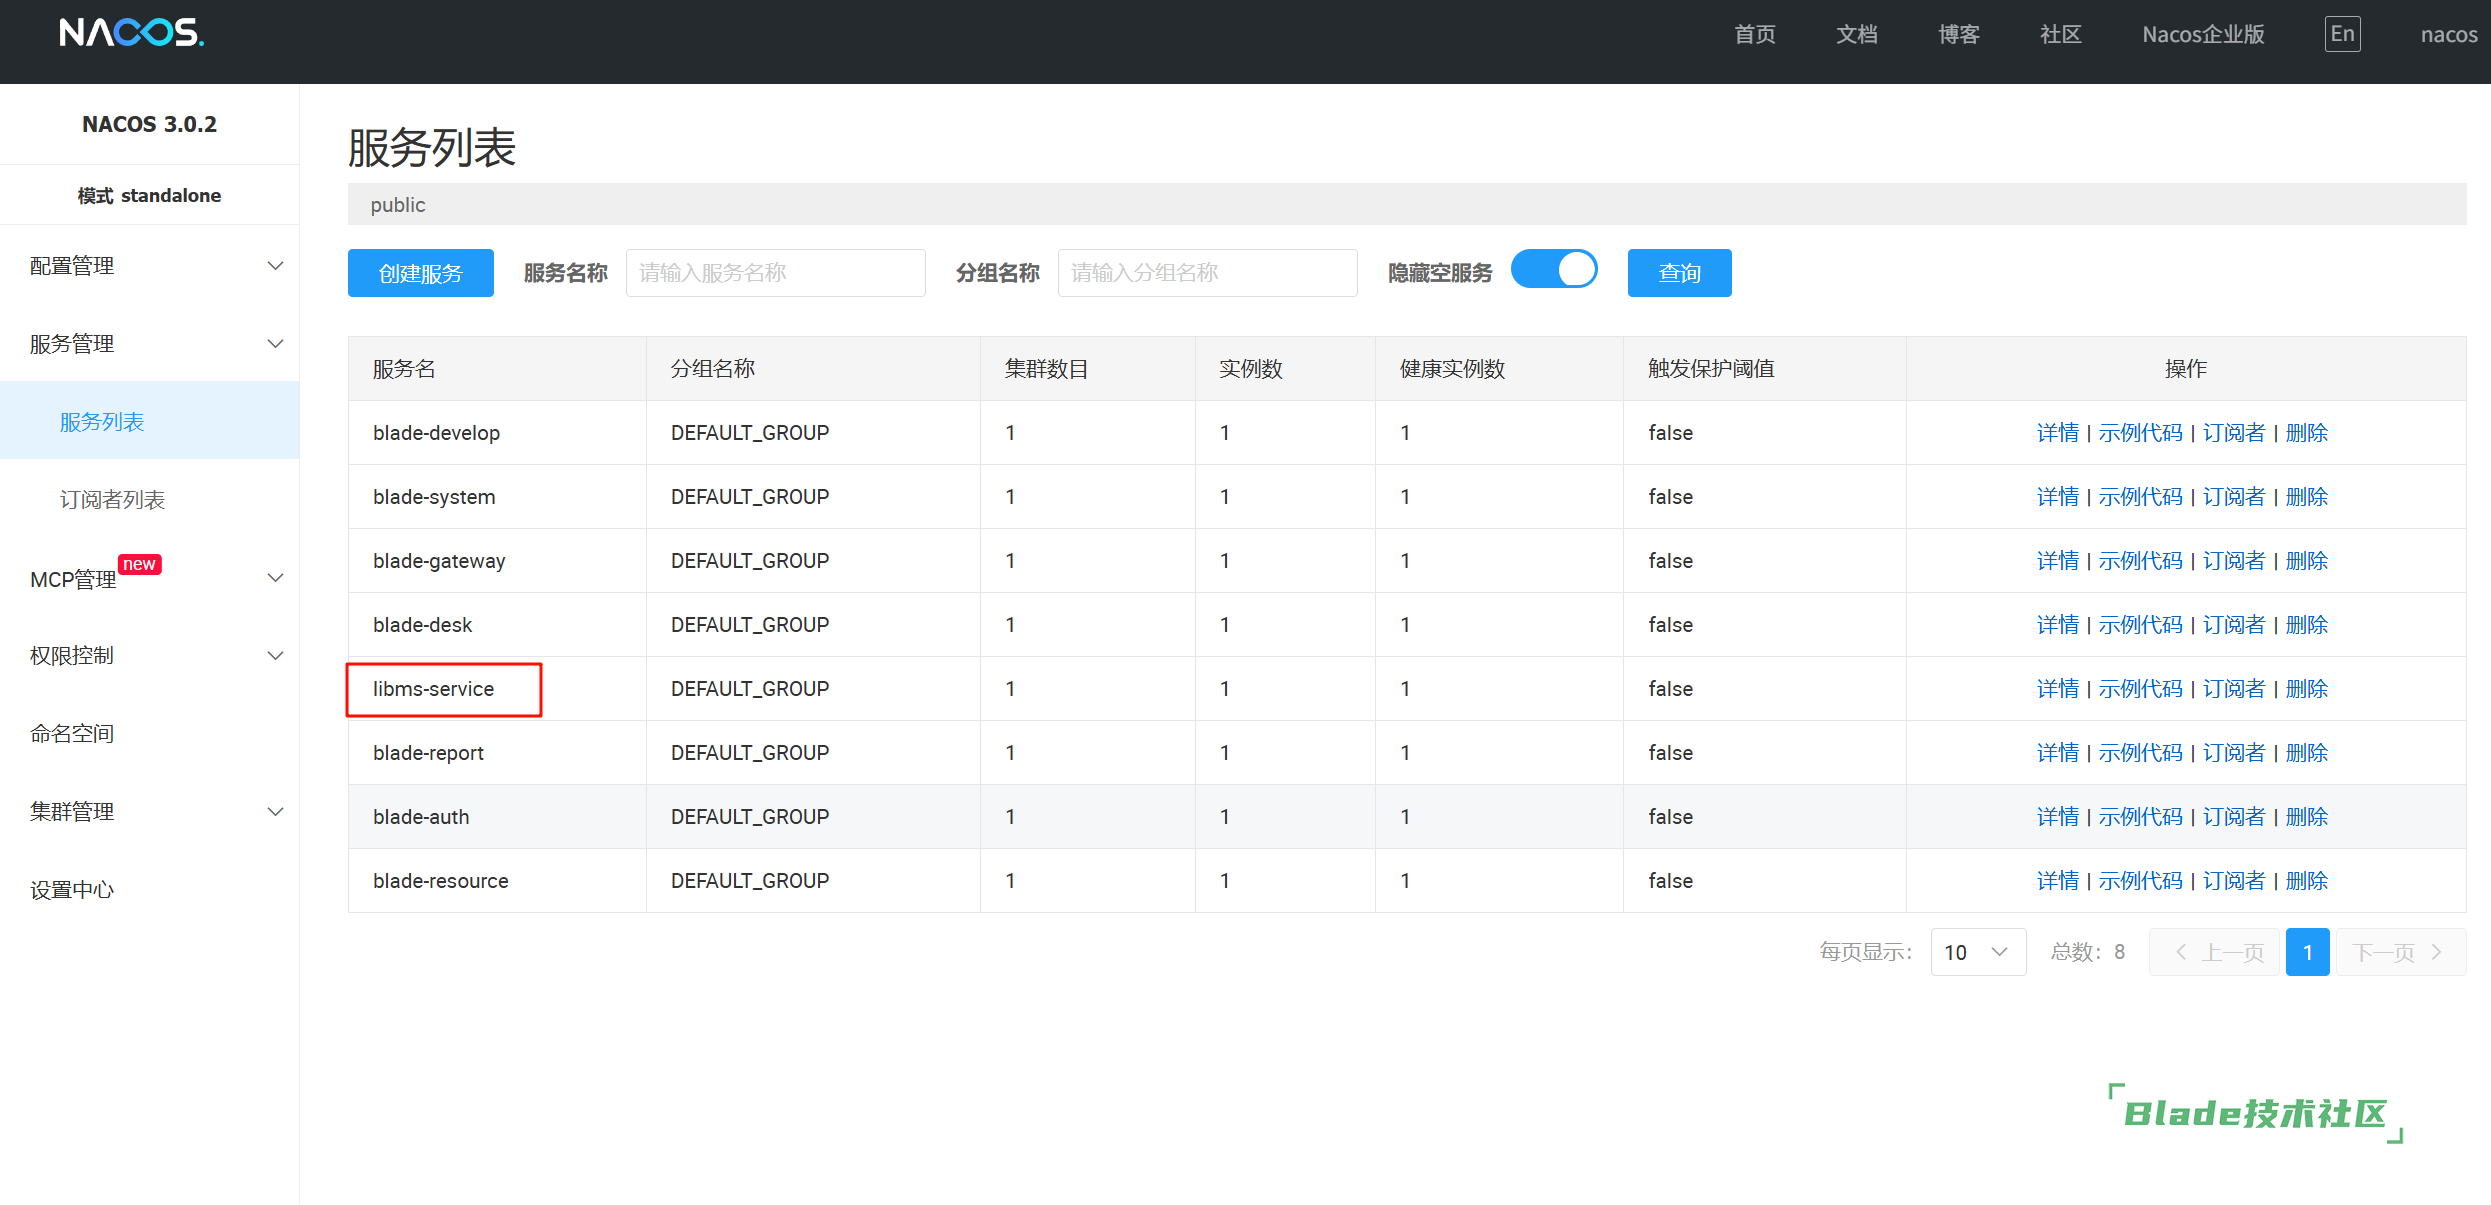Open the page size dropdown showing 10
The width and height of the screenshot is (2491, 1205).
pyautogui.click(x=1977, y=952)
